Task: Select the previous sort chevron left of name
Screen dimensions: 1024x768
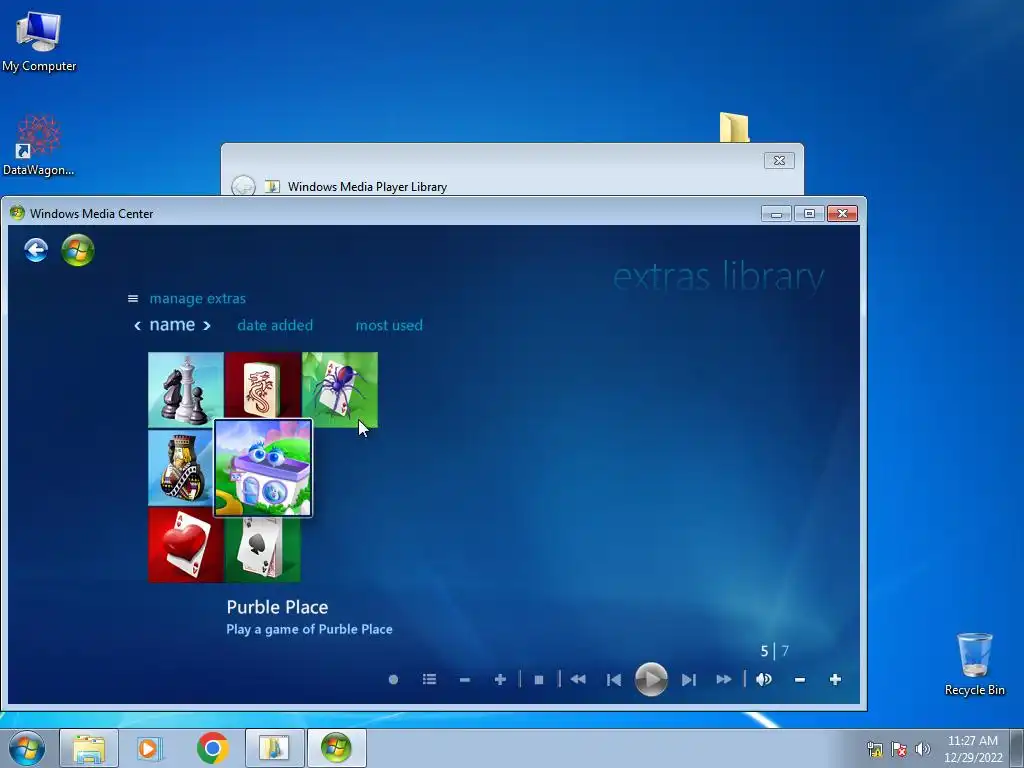Action: click(x=137, y=325)
